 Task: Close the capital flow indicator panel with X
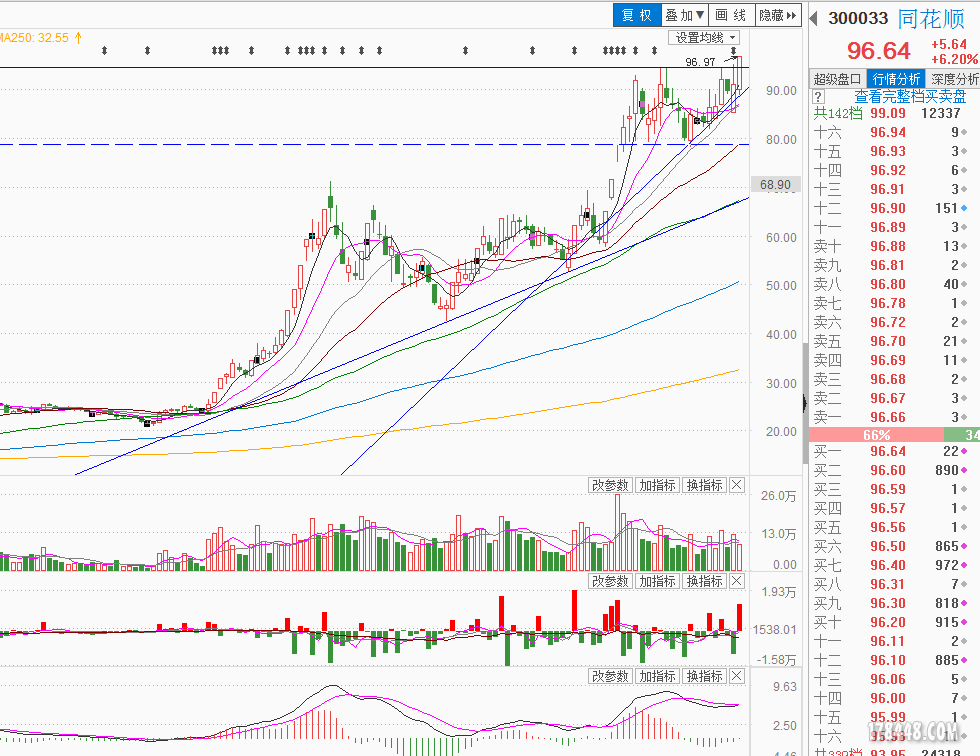[738, 581]
